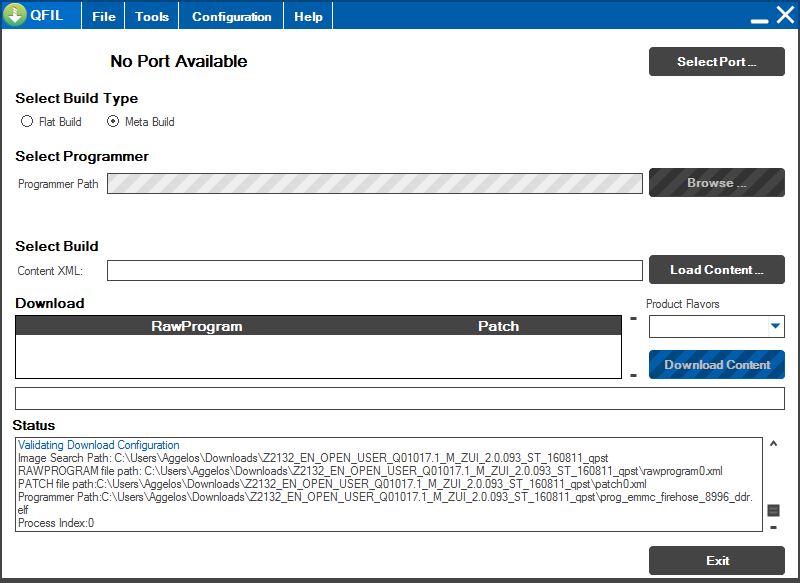Click the 'Validating Download Configuration' status line
800x583 pixels.
point(98,445)
